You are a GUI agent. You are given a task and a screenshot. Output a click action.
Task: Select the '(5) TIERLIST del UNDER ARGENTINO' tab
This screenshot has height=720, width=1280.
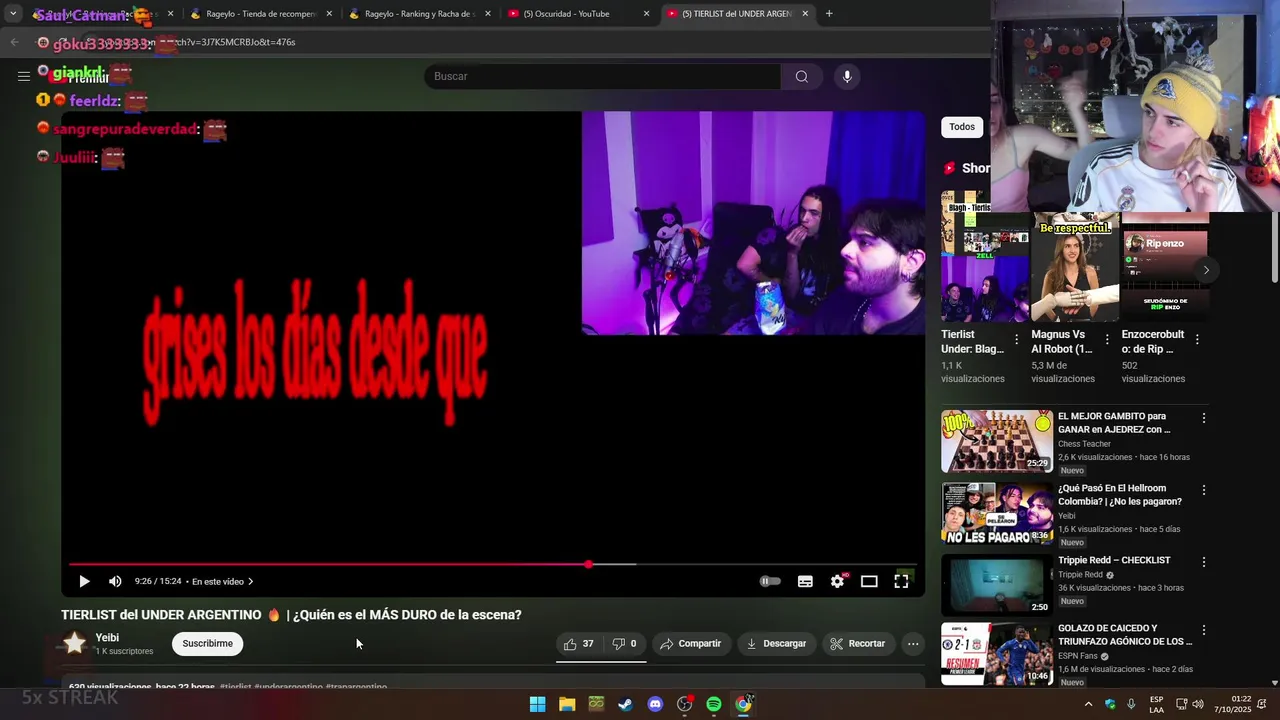click(x=736, y=14)
